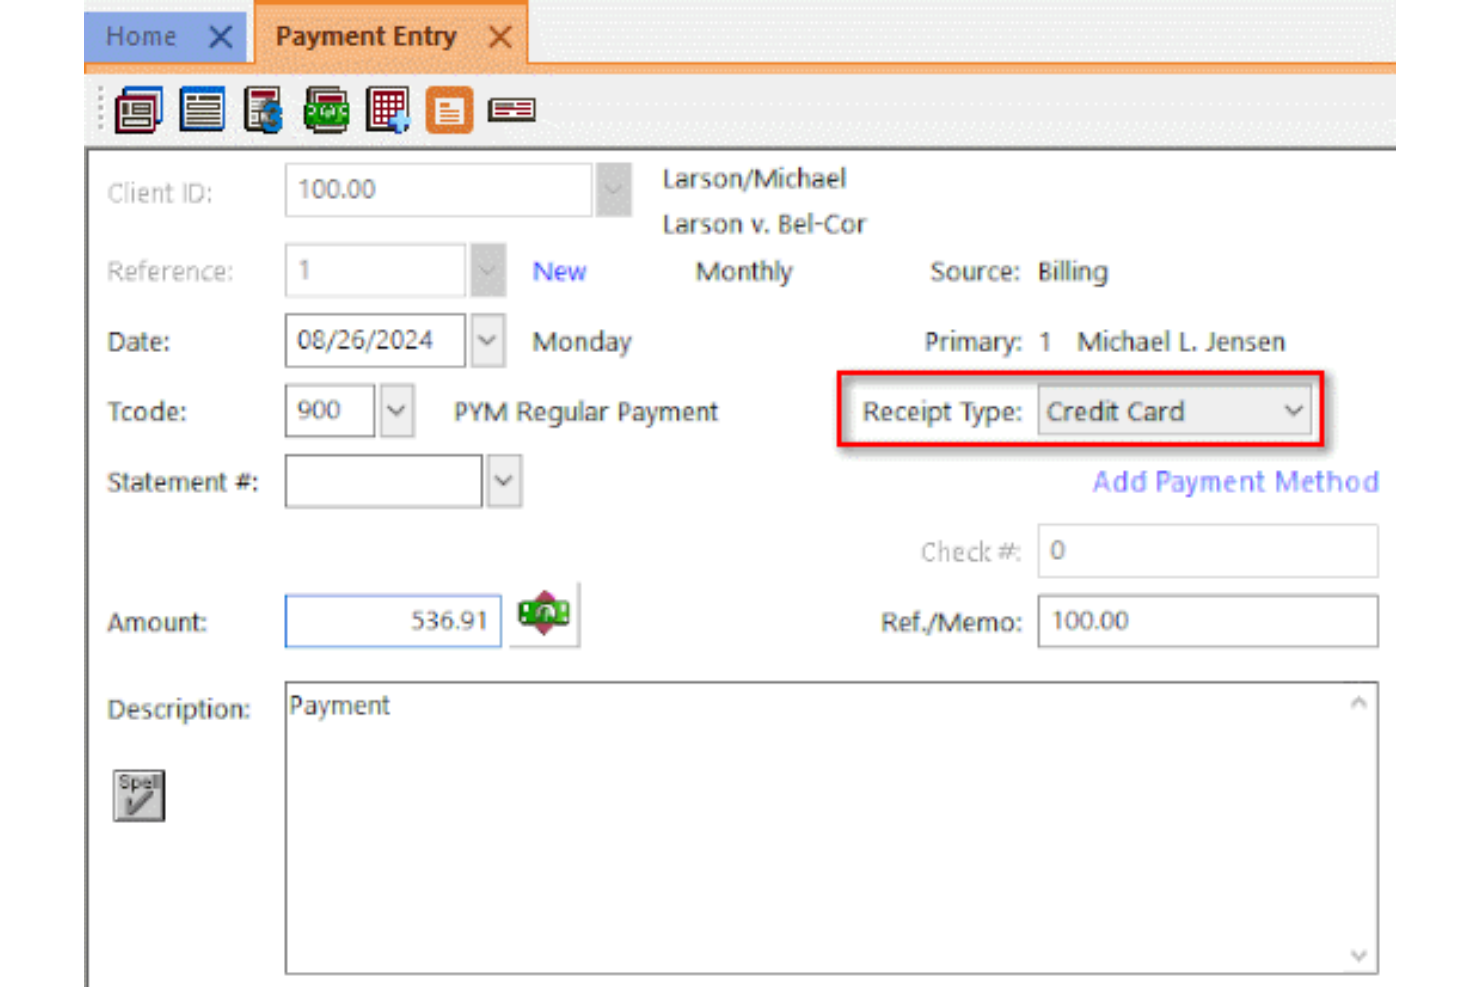Open the Receipt Type dropdown
The width and height of the screenshot is (1480, 987).
1294,410
